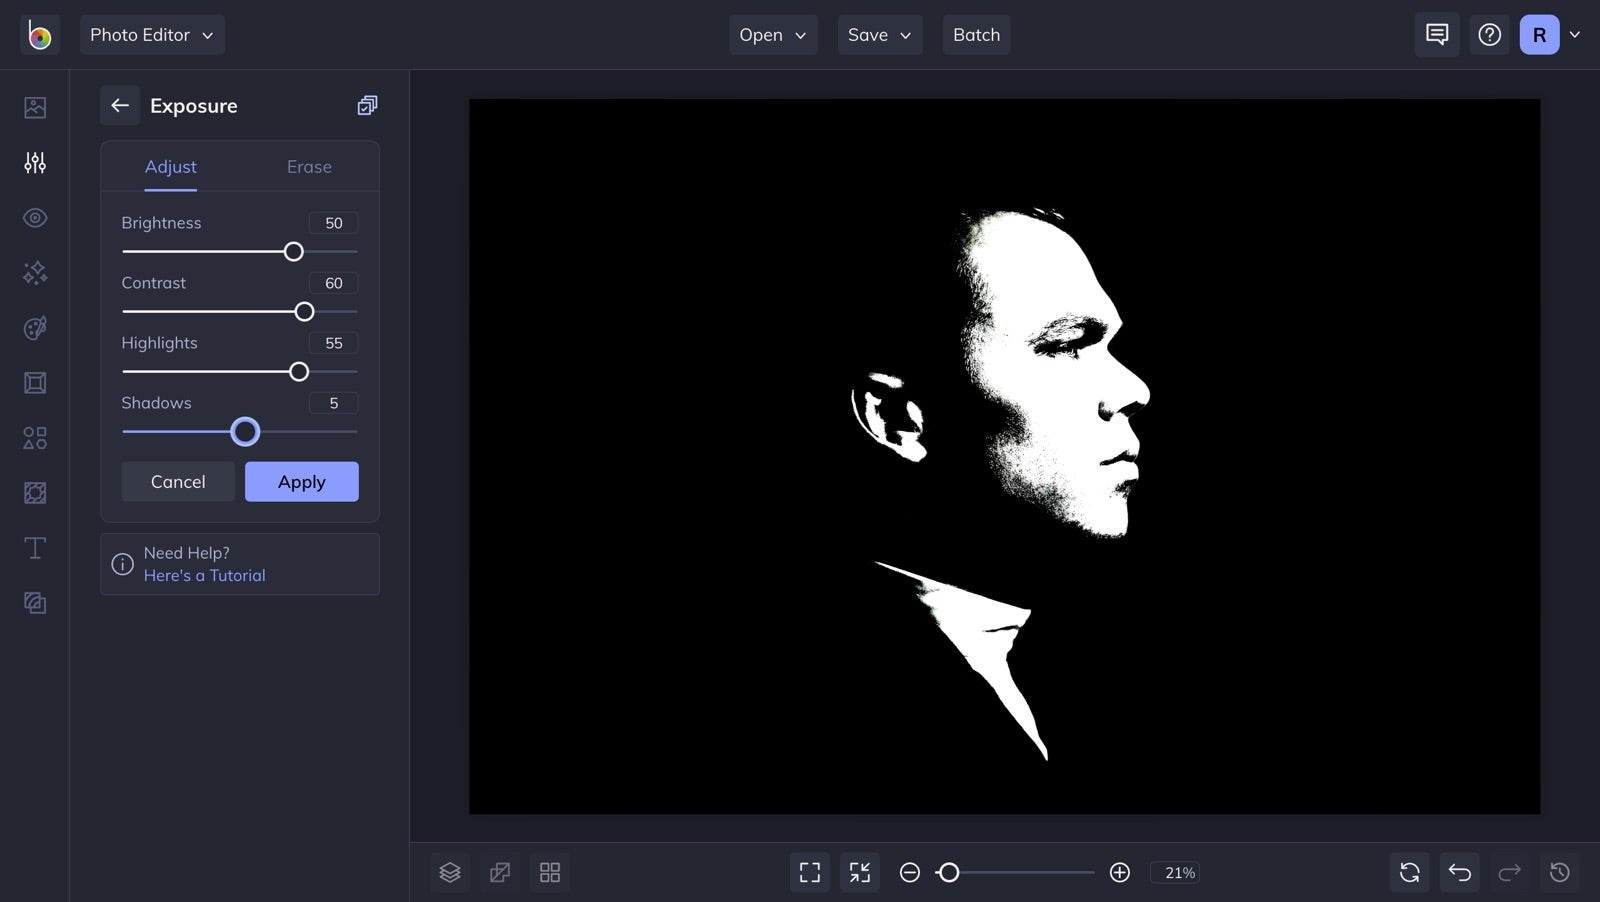Select the Adjust tab
1600x902 pixels.
click(x=171, y=167)
